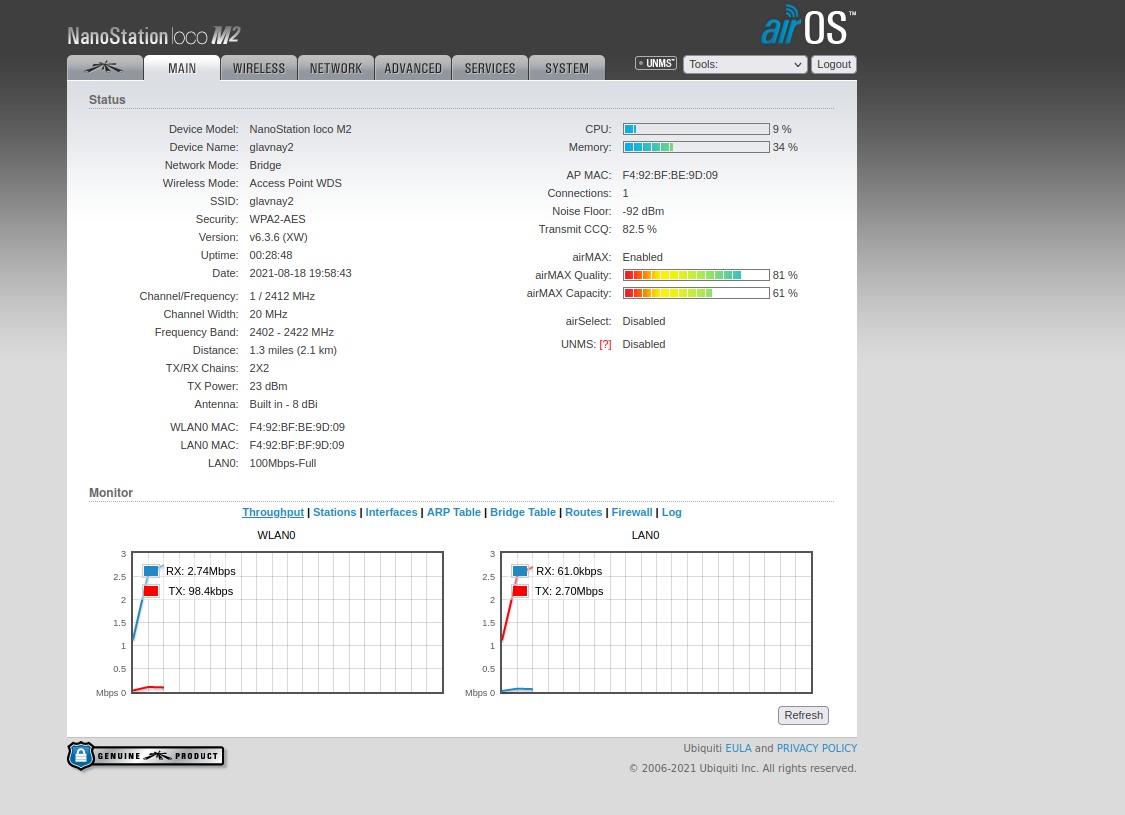Open the Firewall monitor link
This screenshot has width=1125, height=815.
pyautogui.click(x=631, y=512)
